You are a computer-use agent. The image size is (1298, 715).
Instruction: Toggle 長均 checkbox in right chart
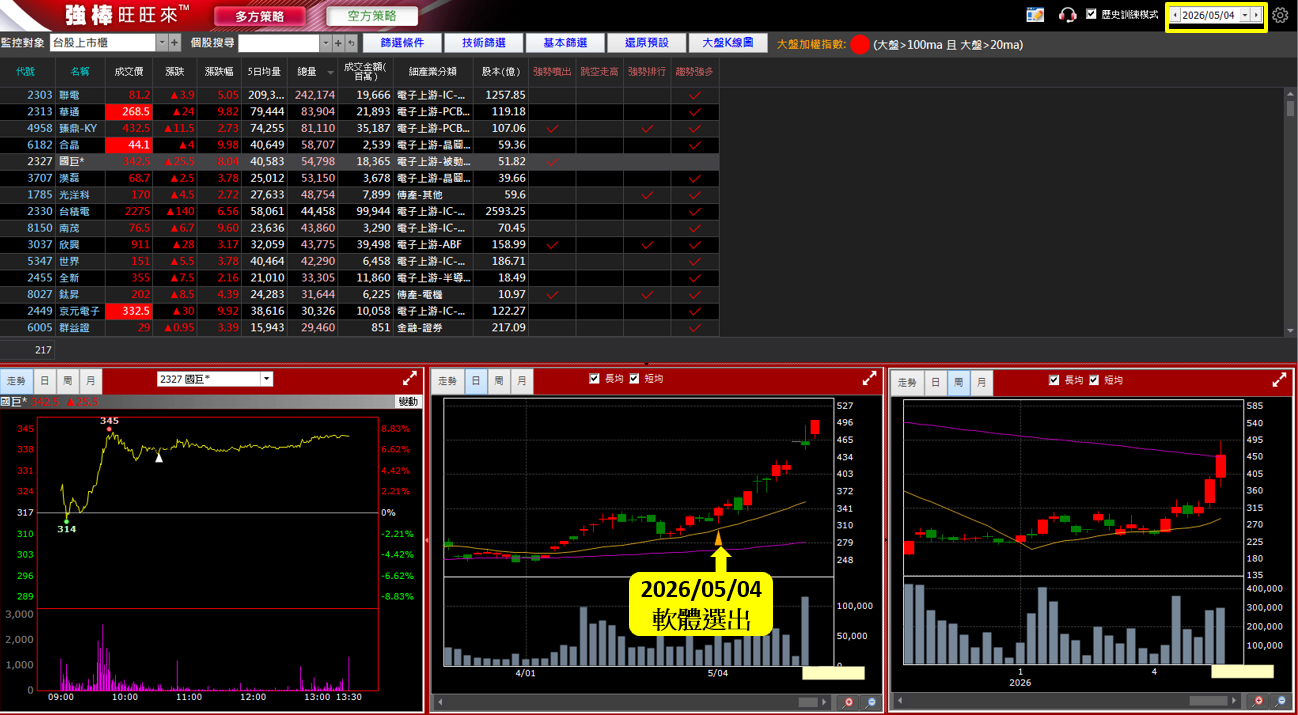1055,380
